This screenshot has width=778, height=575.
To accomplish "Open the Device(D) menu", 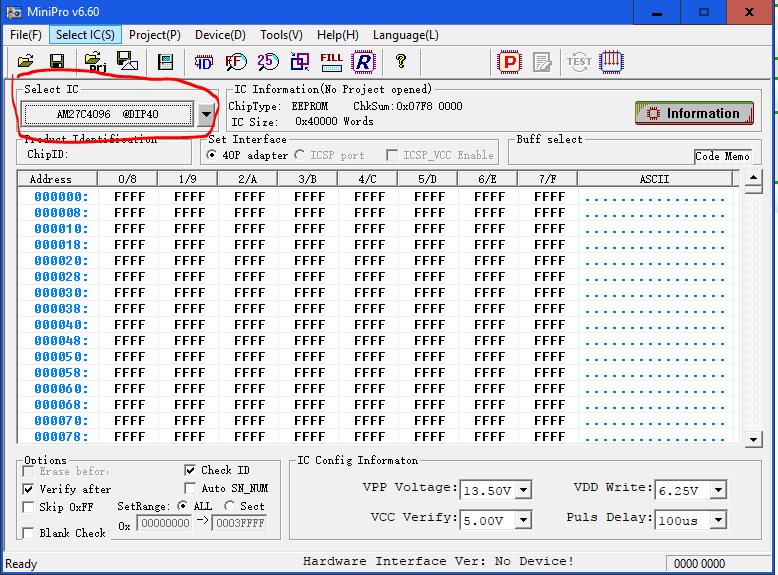I will tap(220, 35).
